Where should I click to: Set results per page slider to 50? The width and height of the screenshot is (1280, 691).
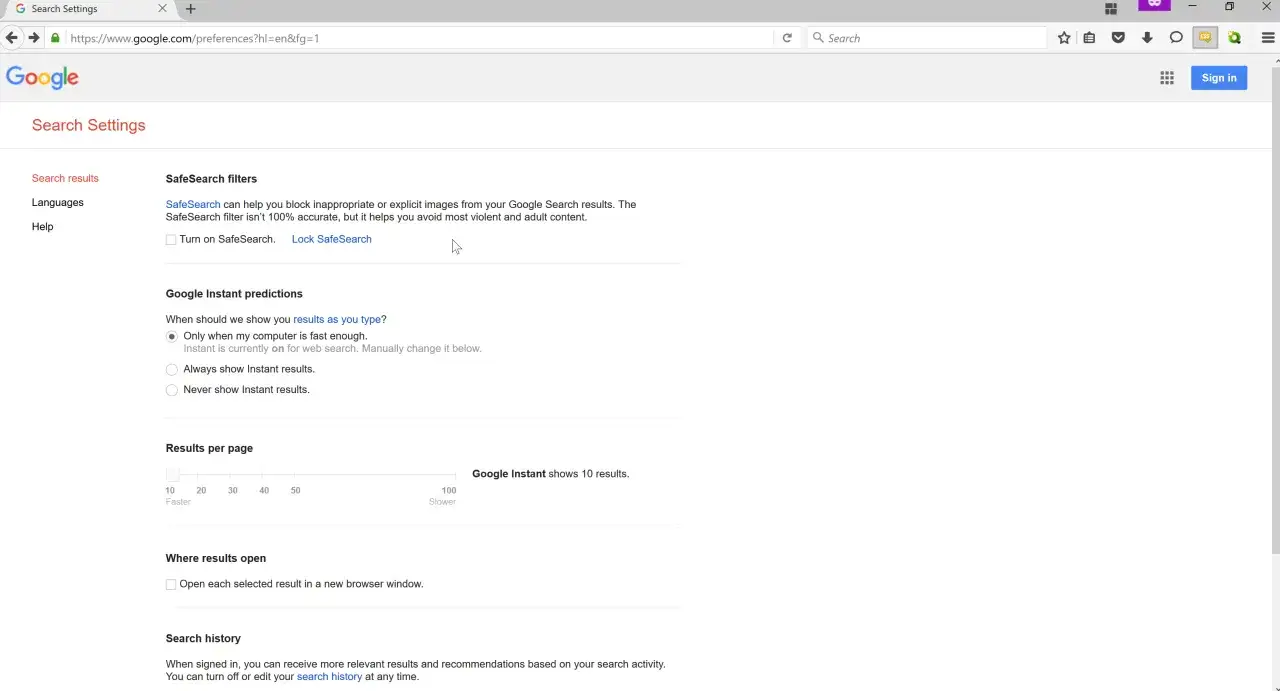[x=295, y=475]
